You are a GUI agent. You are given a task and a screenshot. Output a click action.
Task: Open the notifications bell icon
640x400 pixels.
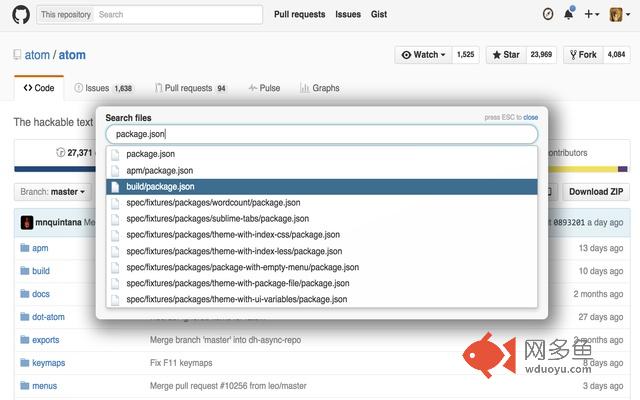coord(568,14)
